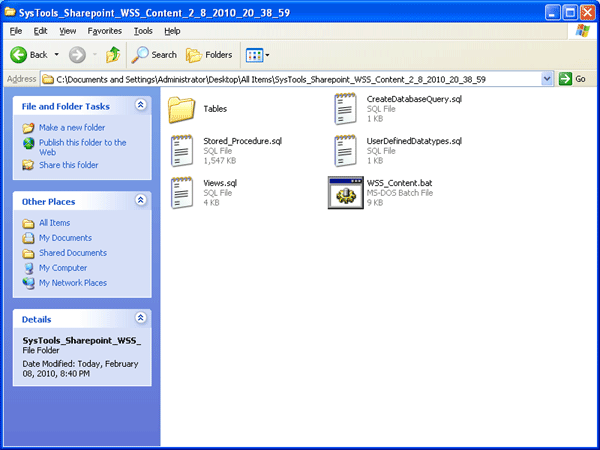
Task: Click the Stored_Procedure.sql file name
Action: coord(243,141)
